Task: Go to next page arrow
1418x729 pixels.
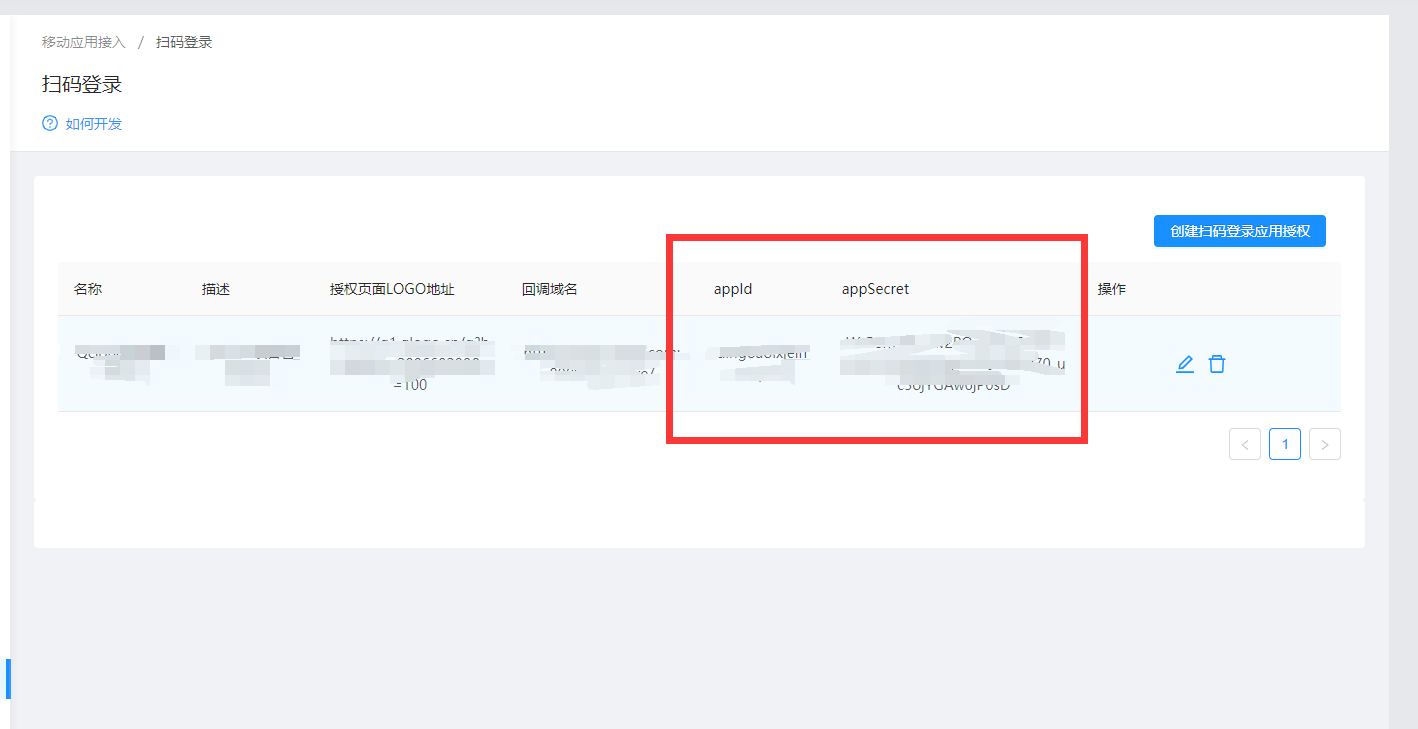Action: point(1325,444)
